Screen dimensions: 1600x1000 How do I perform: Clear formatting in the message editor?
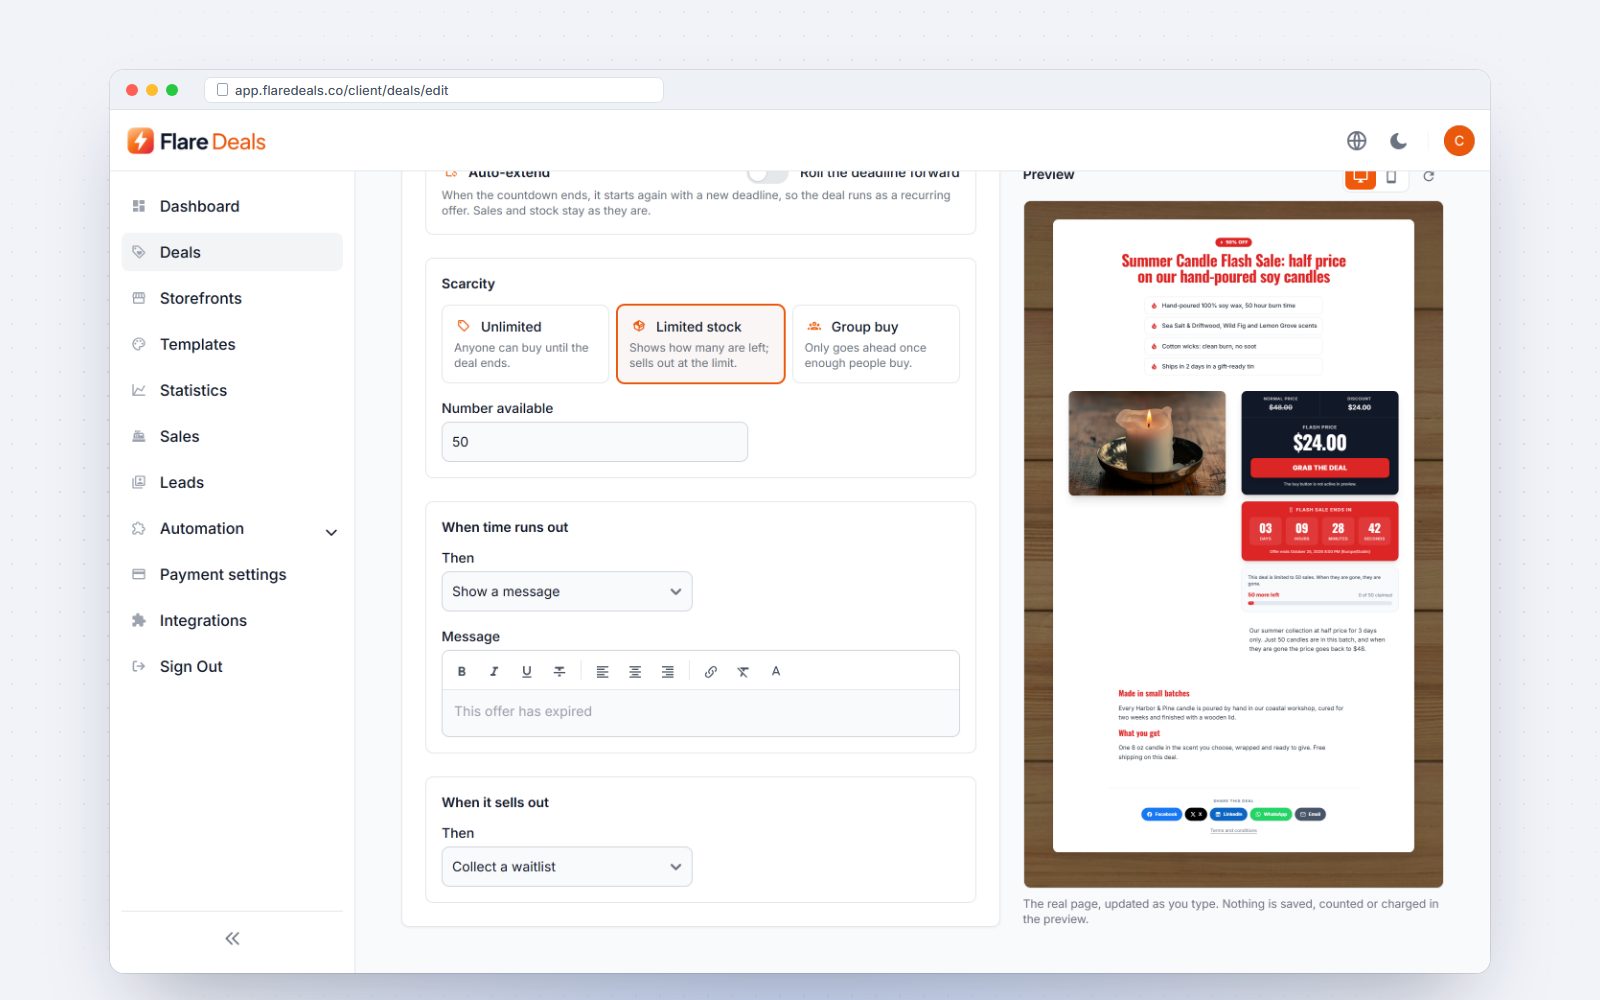(743, 672)
